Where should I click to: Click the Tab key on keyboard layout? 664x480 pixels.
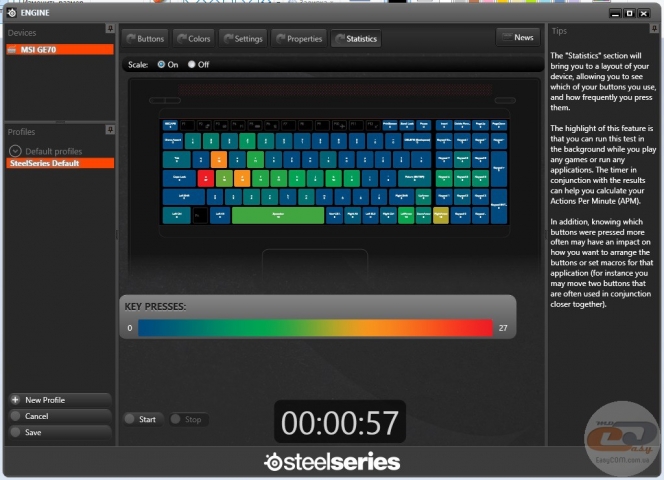(177, 160)
